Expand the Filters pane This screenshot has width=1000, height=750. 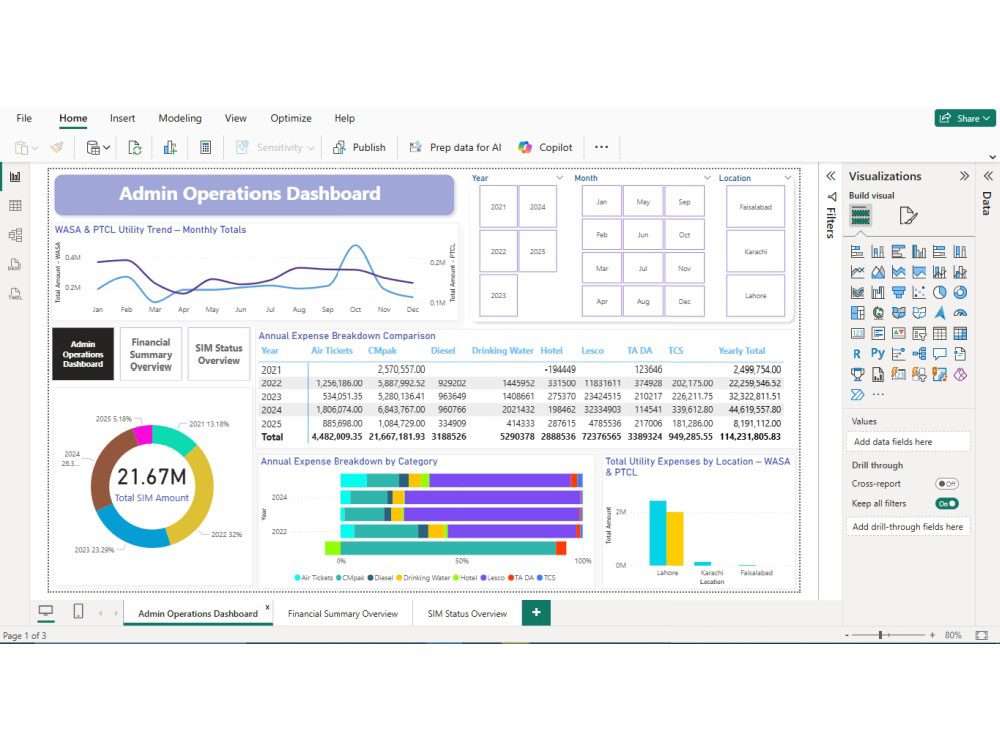(830, 176)
